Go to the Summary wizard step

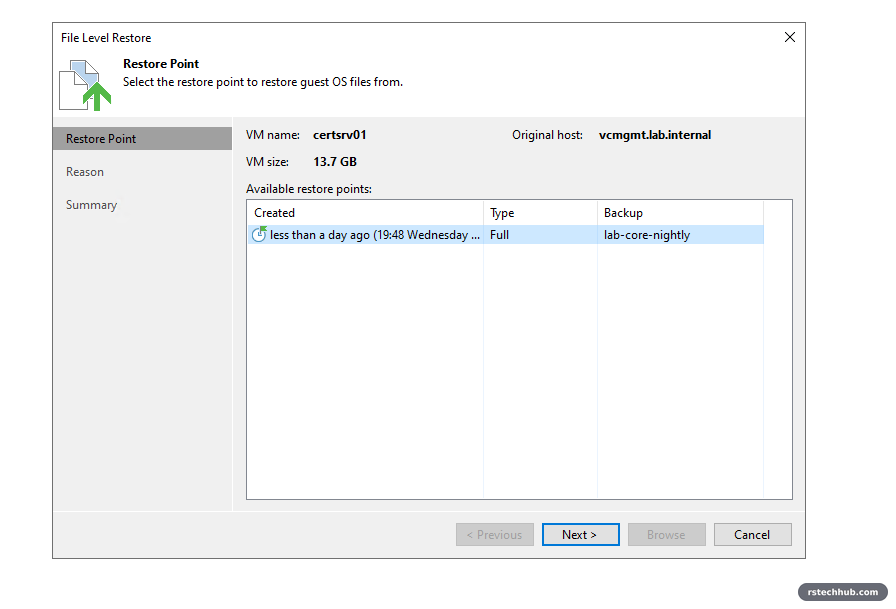point(91,205)
